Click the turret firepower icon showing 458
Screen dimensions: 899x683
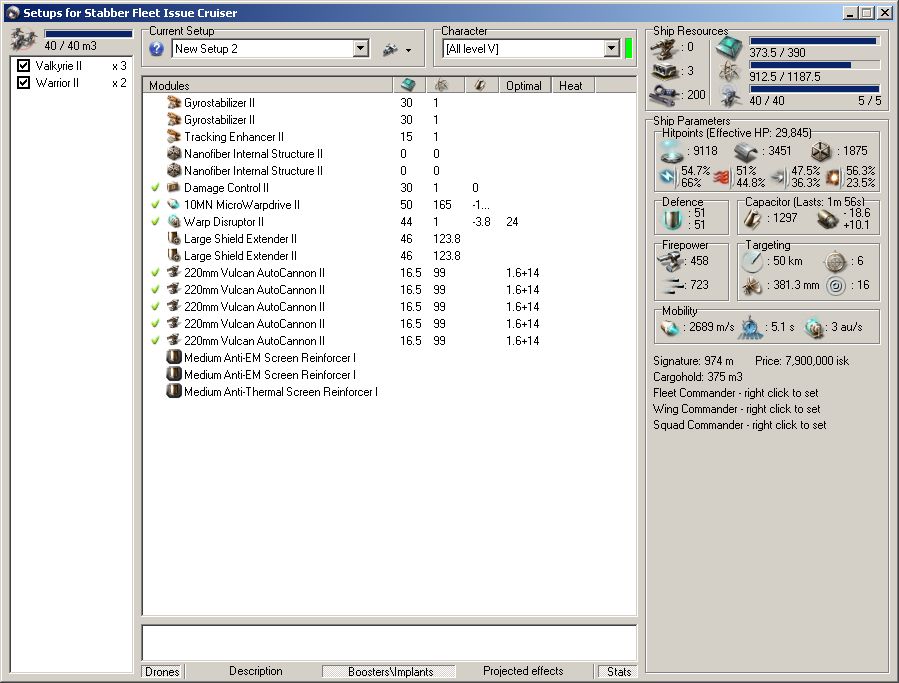[x=670, y=262]
